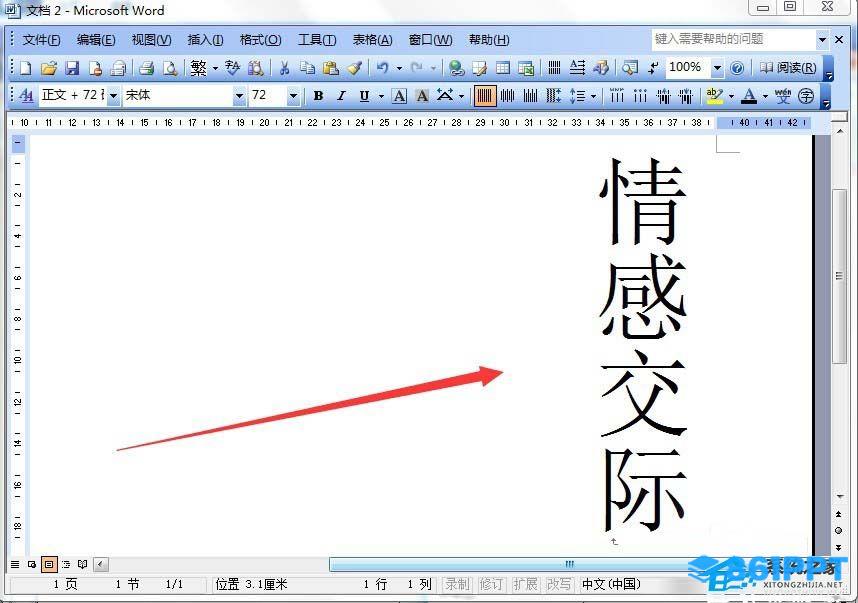Print the document with printer icon
The image size is (858, 603).
pyautogui.click(x=146, y=68)
